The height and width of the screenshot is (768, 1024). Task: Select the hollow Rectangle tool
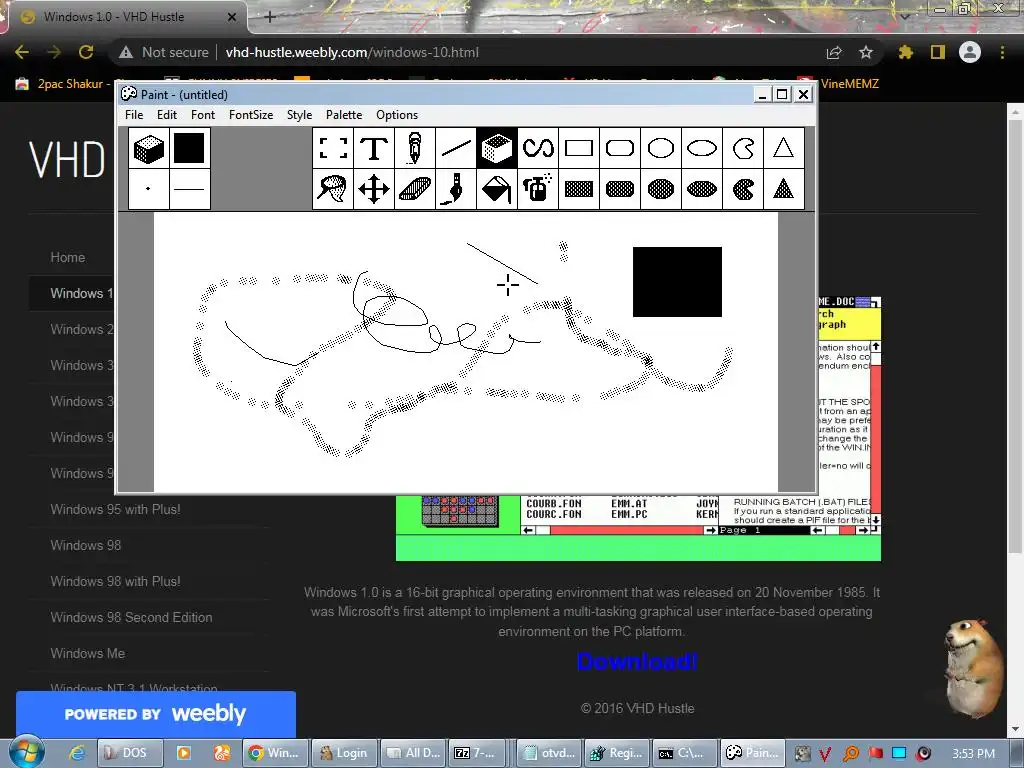tap(579, 148)
